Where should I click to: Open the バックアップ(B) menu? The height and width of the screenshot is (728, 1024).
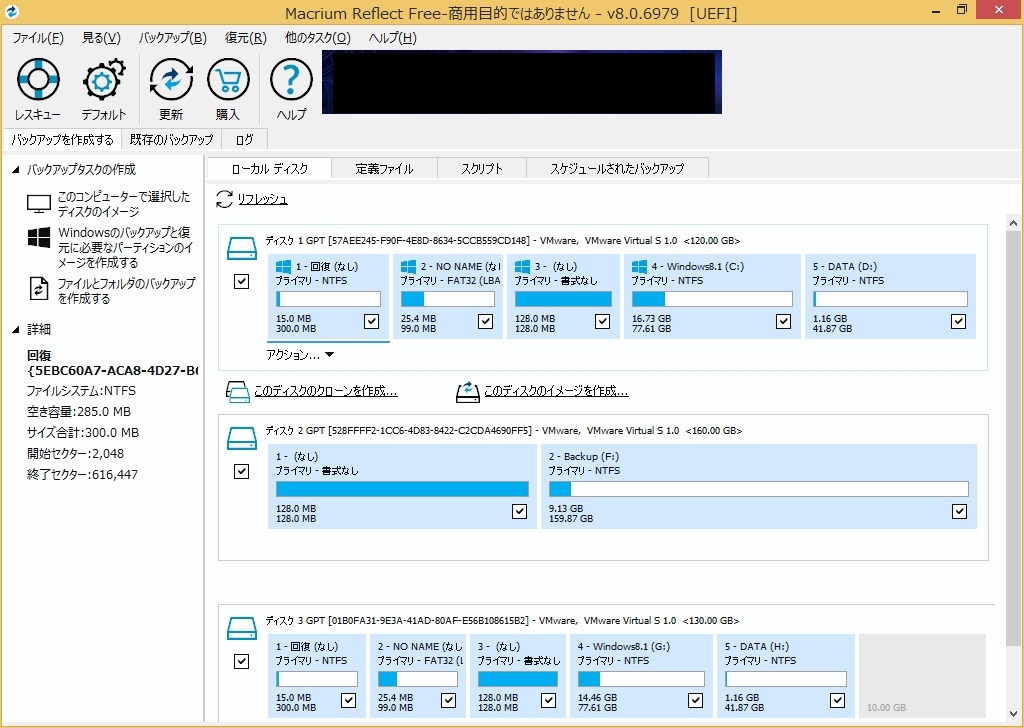click(172, 38)
